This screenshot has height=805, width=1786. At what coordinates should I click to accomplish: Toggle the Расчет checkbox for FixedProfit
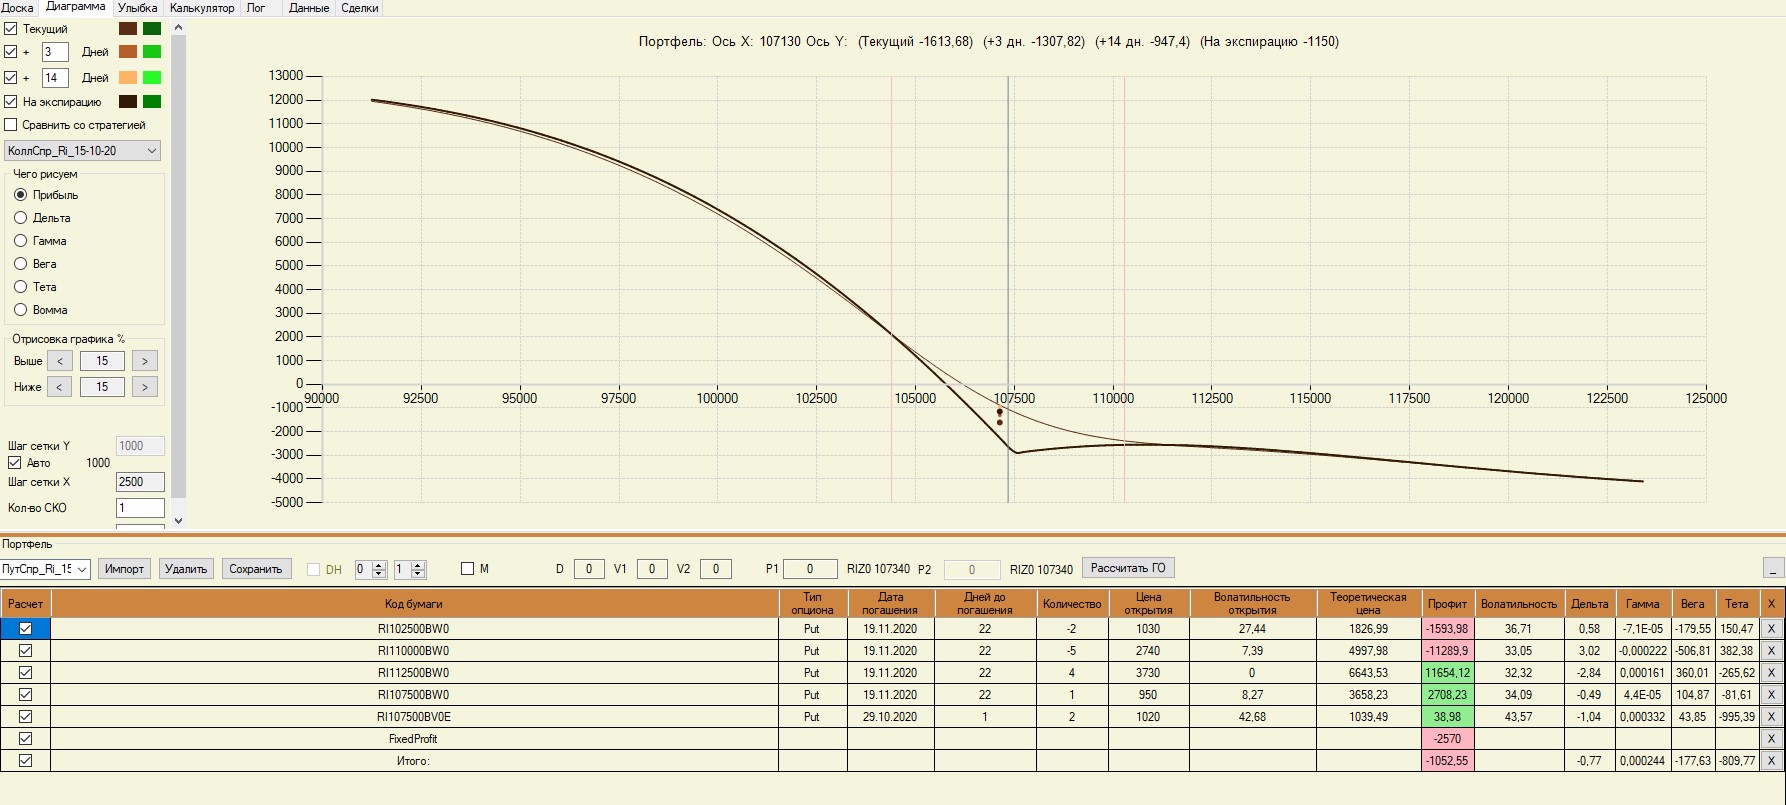coord(26,739)
